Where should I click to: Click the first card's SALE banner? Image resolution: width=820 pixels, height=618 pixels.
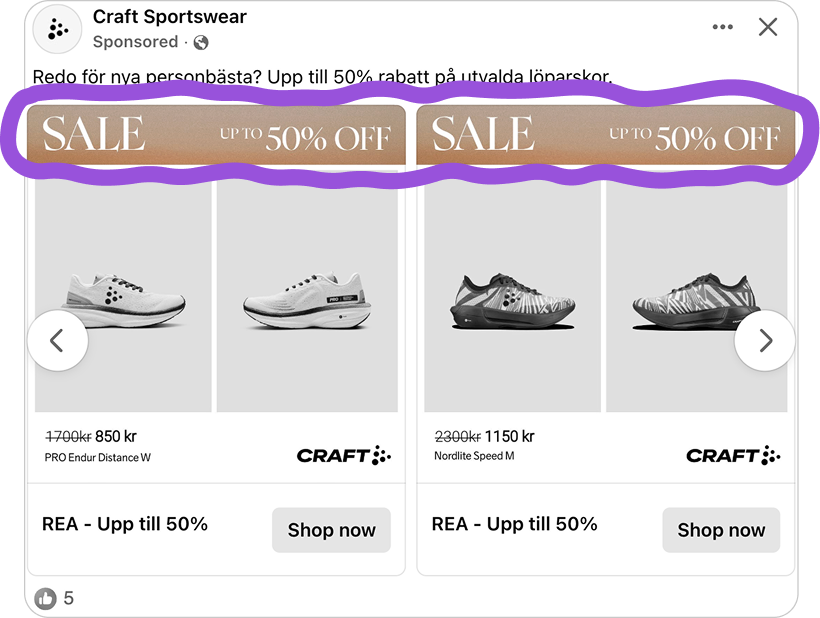(x=216, y=136)
